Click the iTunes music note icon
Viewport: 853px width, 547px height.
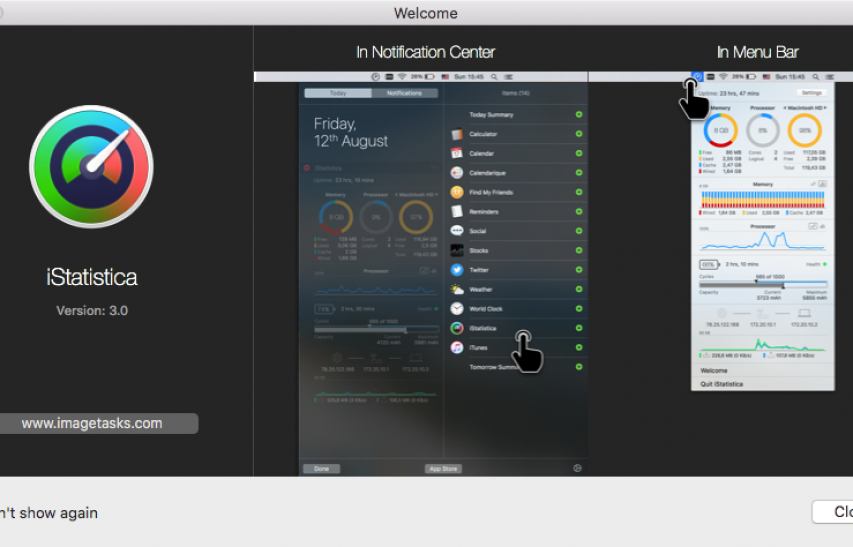click(457, 347)
